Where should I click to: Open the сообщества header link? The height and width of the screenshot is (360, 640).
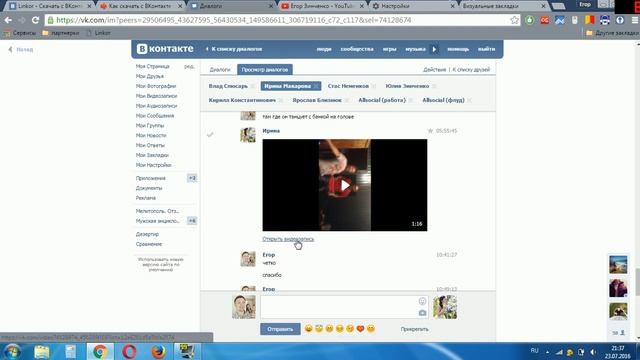click(357, 49)
